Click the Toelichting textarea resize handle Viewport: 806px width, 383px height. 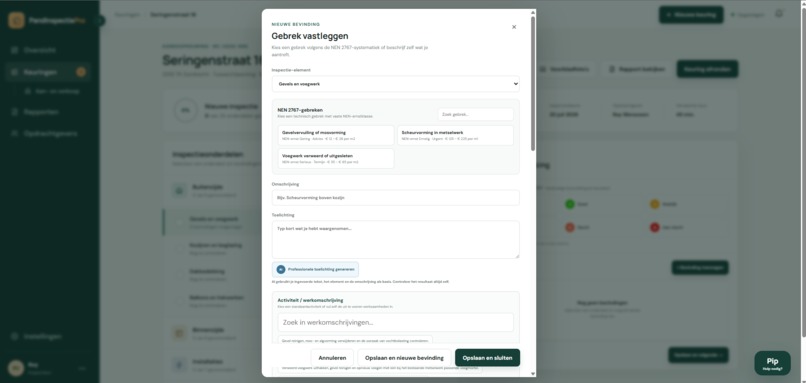point(517,256)
